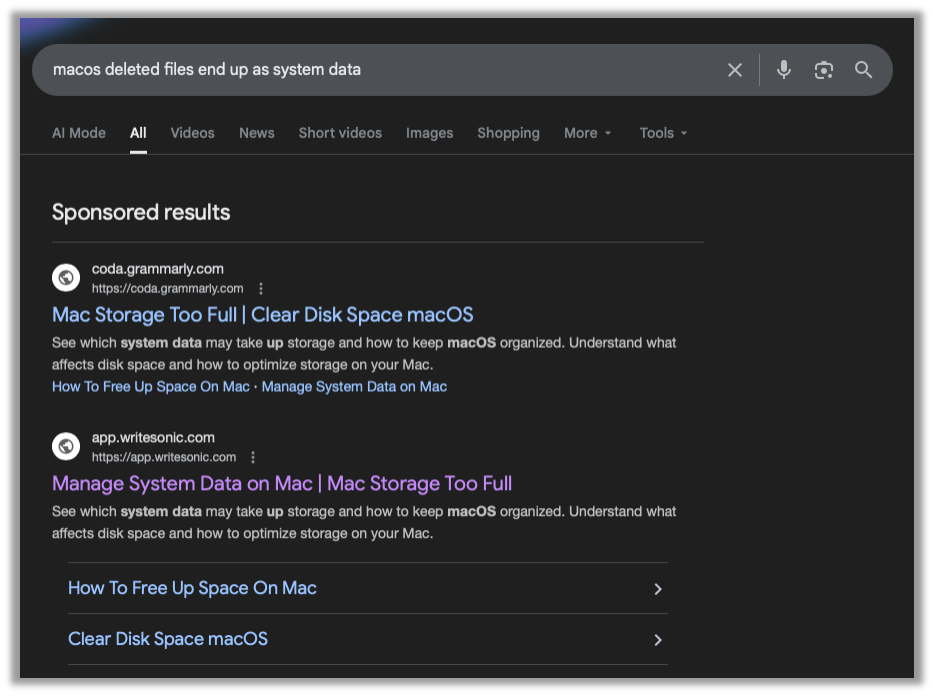934x696 pixels.
Task: Click the coda.grammarly.com site favicon
Action: tap(65, 277)
